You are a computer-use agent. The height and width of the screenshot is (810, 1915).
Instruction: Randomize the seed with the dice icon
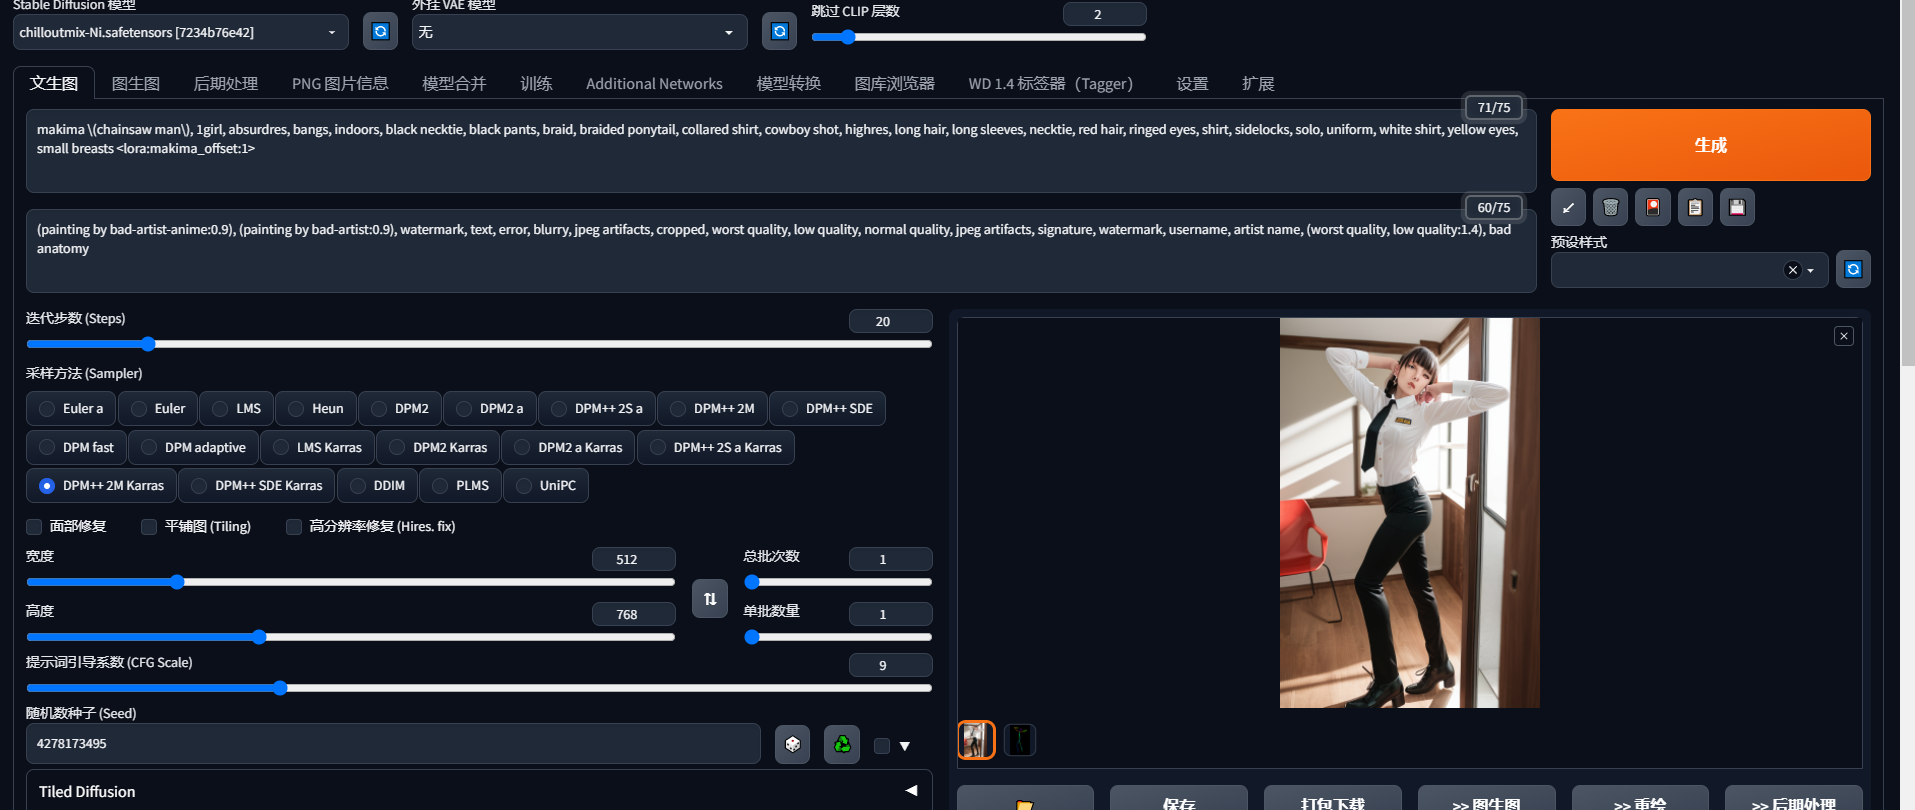point(793,744)
